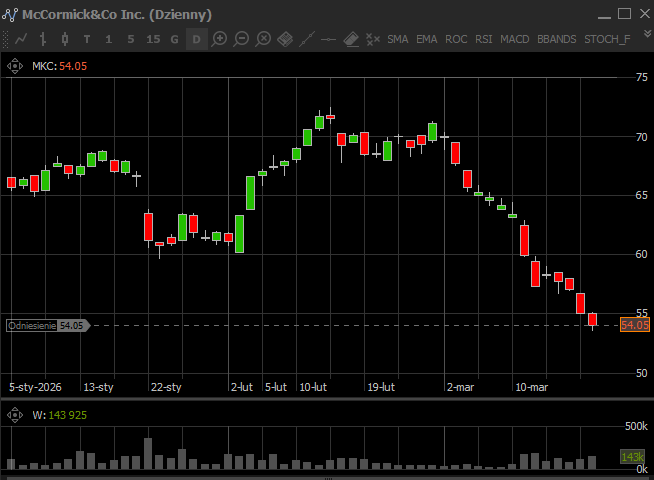Click the zoom out magnifier icon

pyautogui.click(x=241, y=39)
